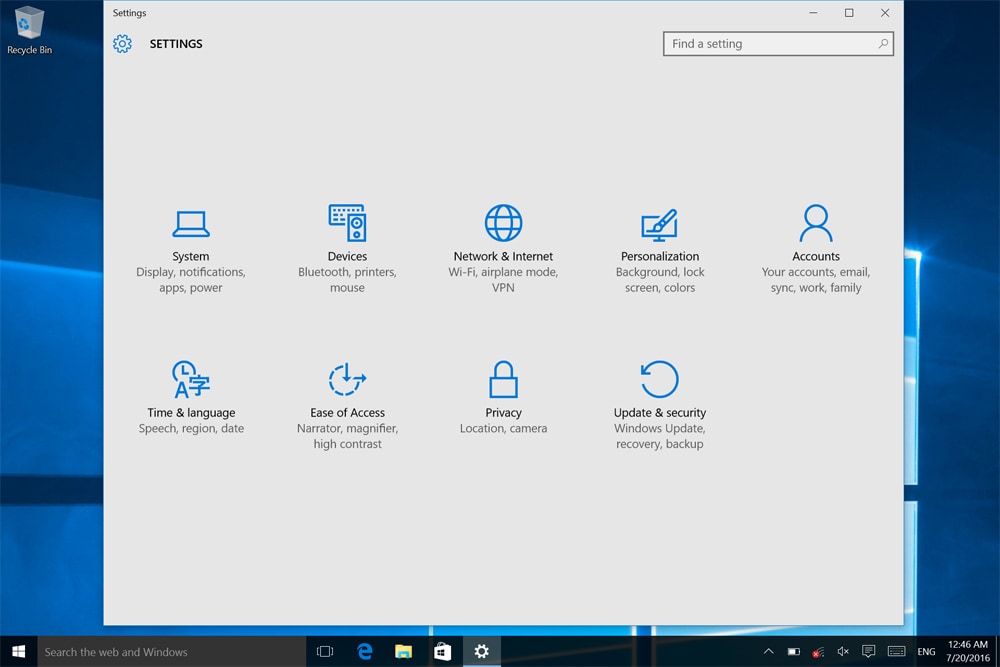
Task: Click inside the Find a setting box
Action: click(765, 44)
